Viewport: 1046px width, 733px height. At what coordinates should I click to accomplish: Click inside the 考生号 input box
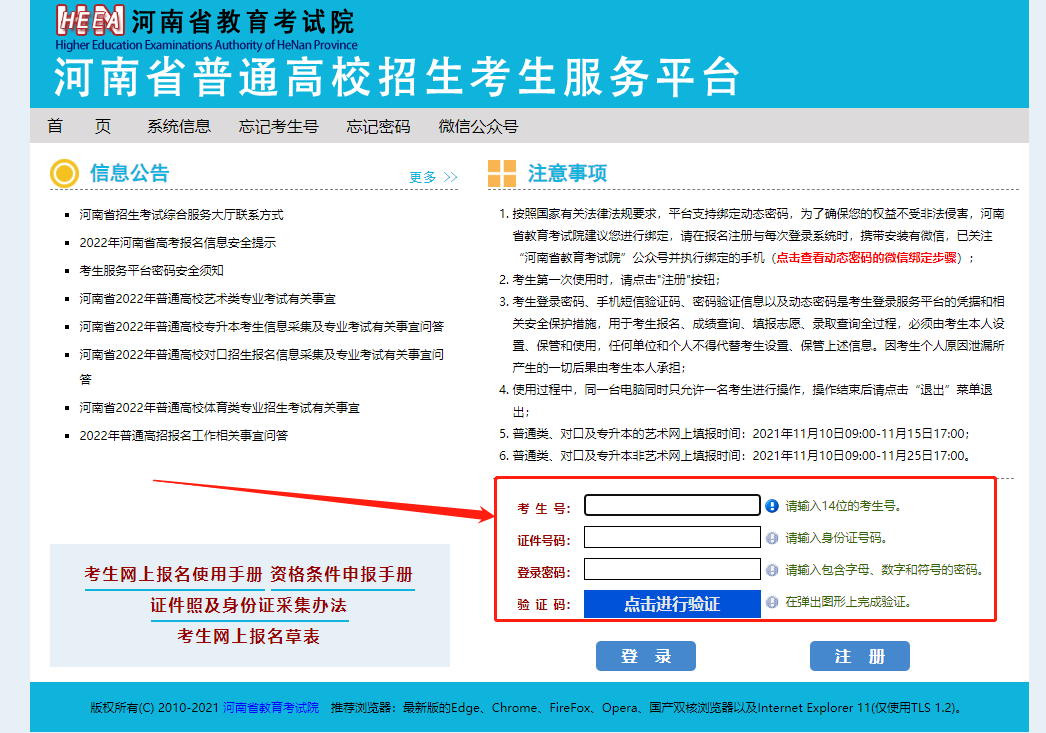(x=672, y=505)
